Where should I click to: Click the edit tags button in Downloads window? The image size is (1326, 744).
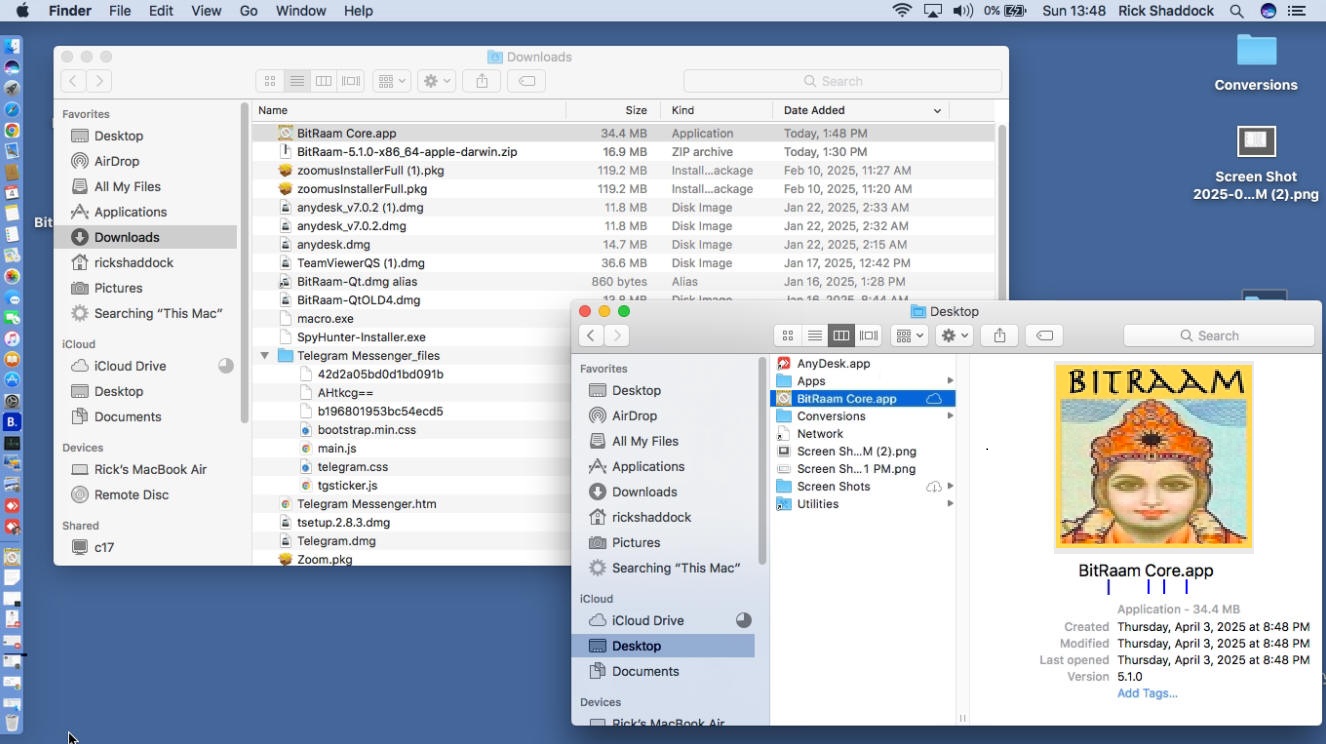[x=527, y=81]
